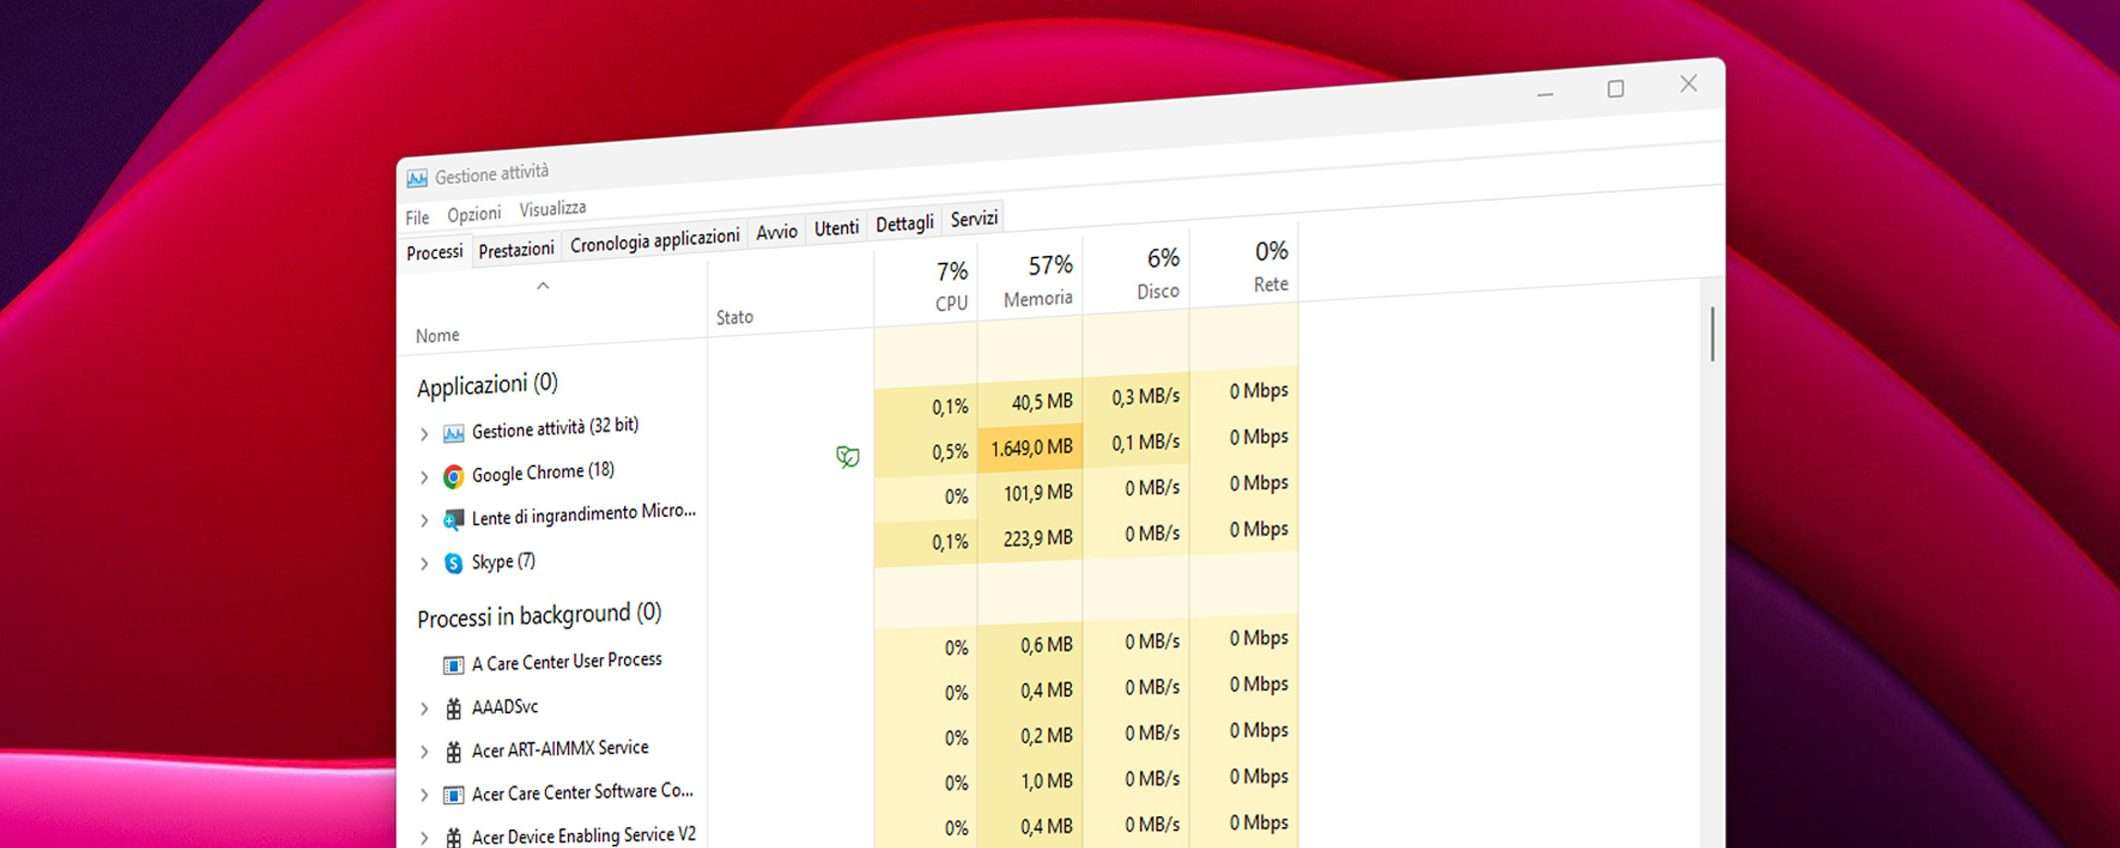Click the AAADSvc service gear icon
Screen dimensions: 2120x848
(x=453, y=709)
